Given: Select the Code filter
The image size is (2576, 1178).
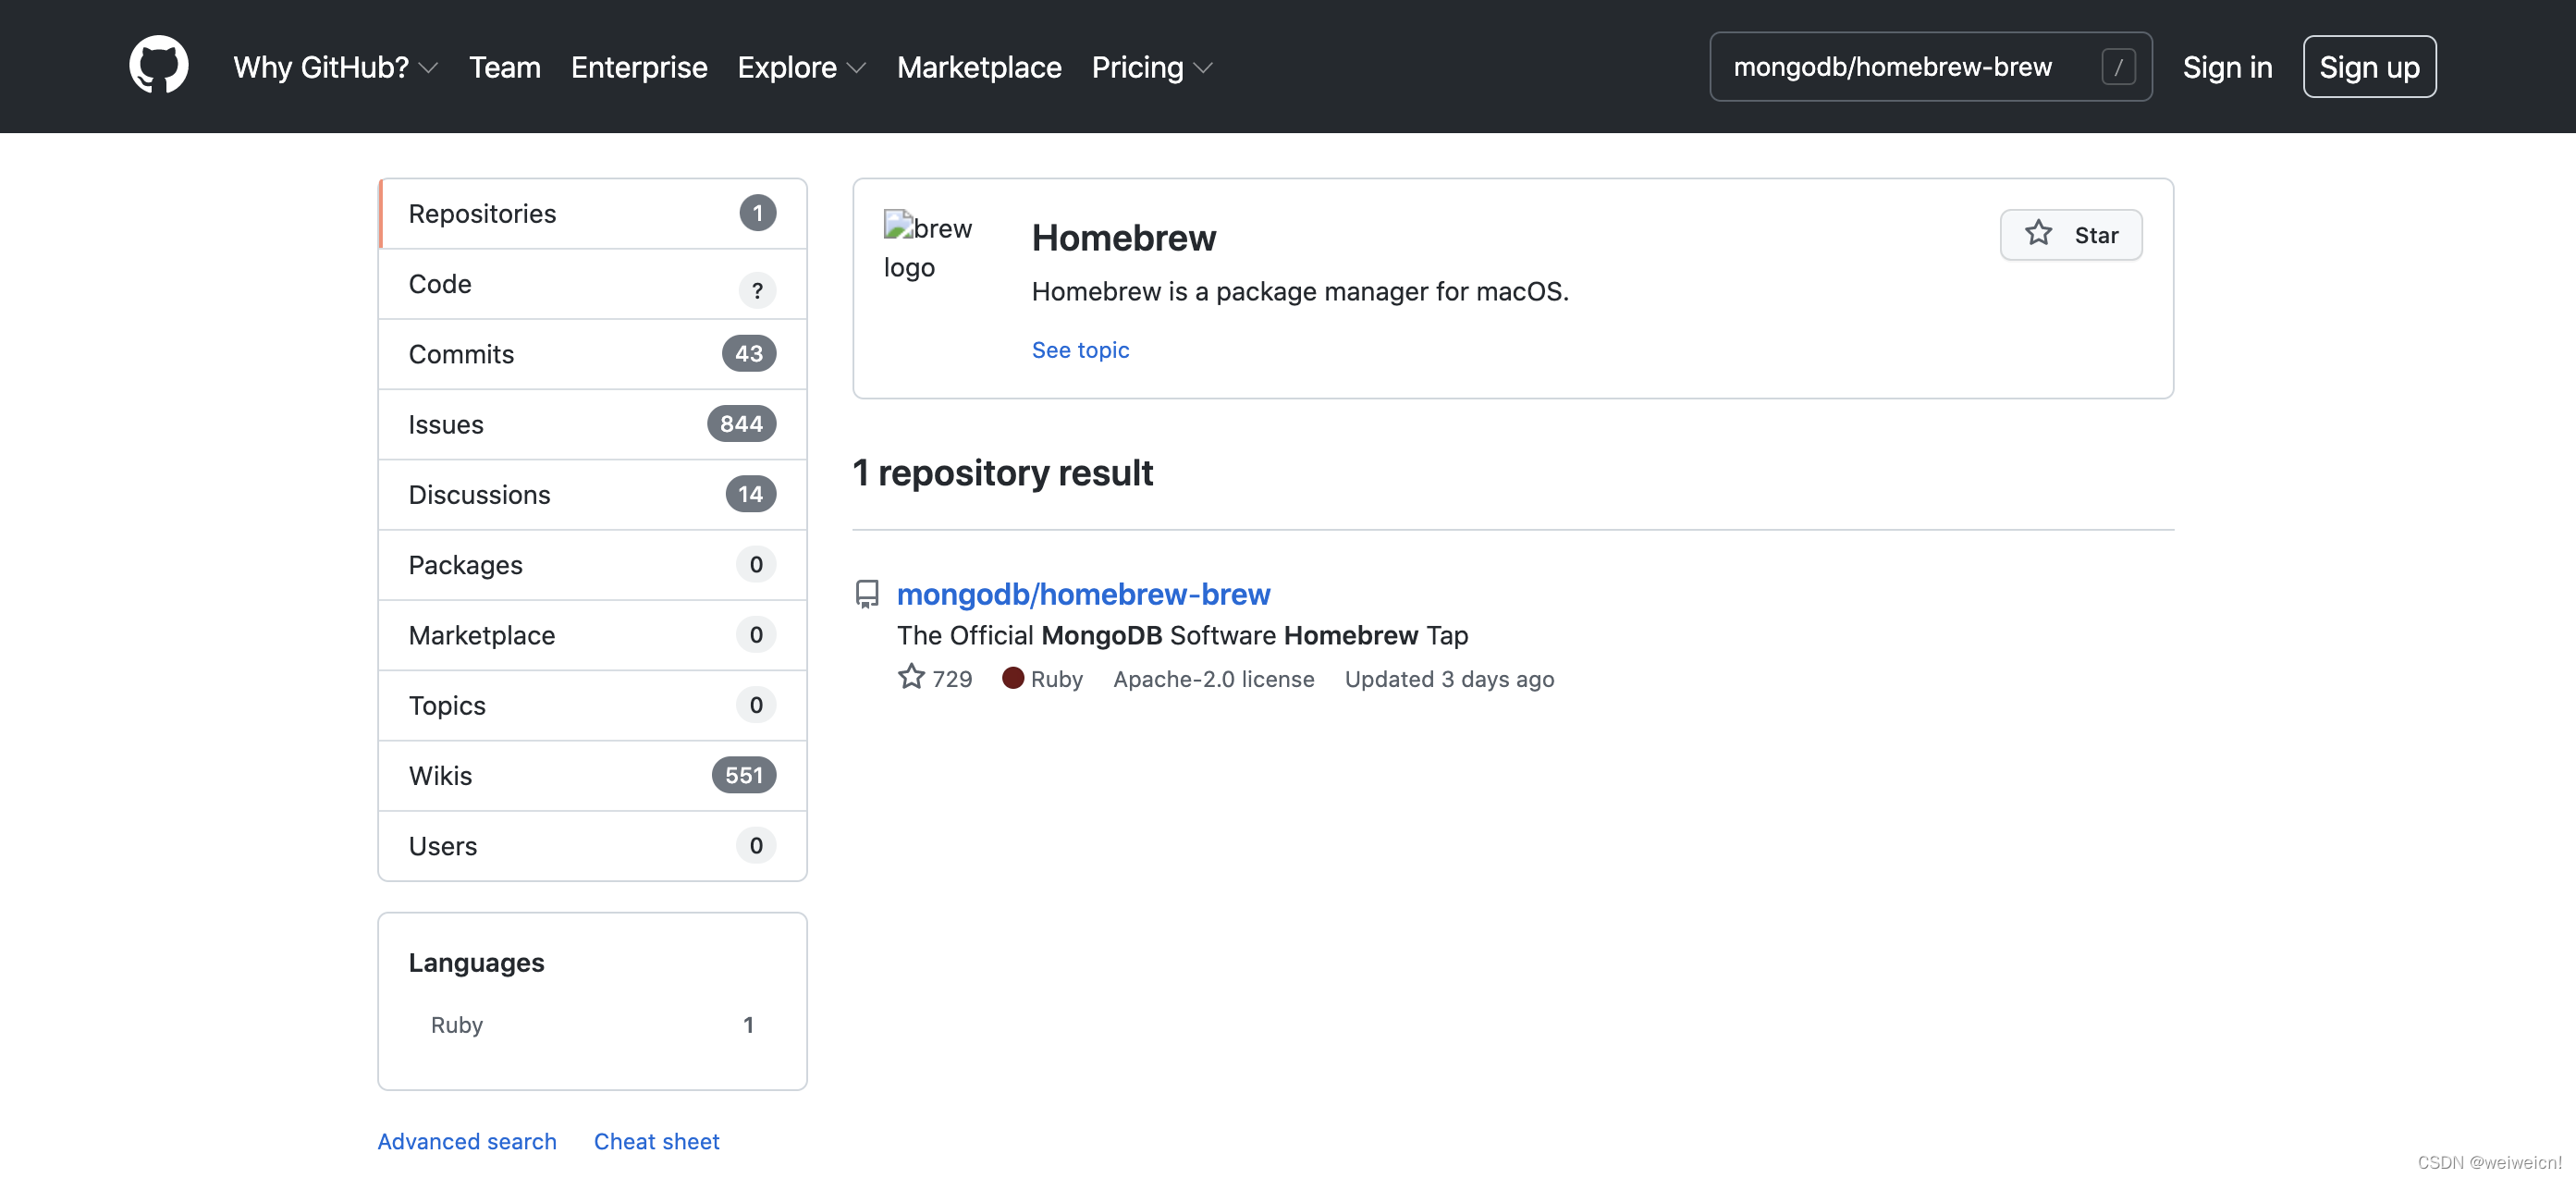Looking at the screenshot, I should click(x=592, y=284).
